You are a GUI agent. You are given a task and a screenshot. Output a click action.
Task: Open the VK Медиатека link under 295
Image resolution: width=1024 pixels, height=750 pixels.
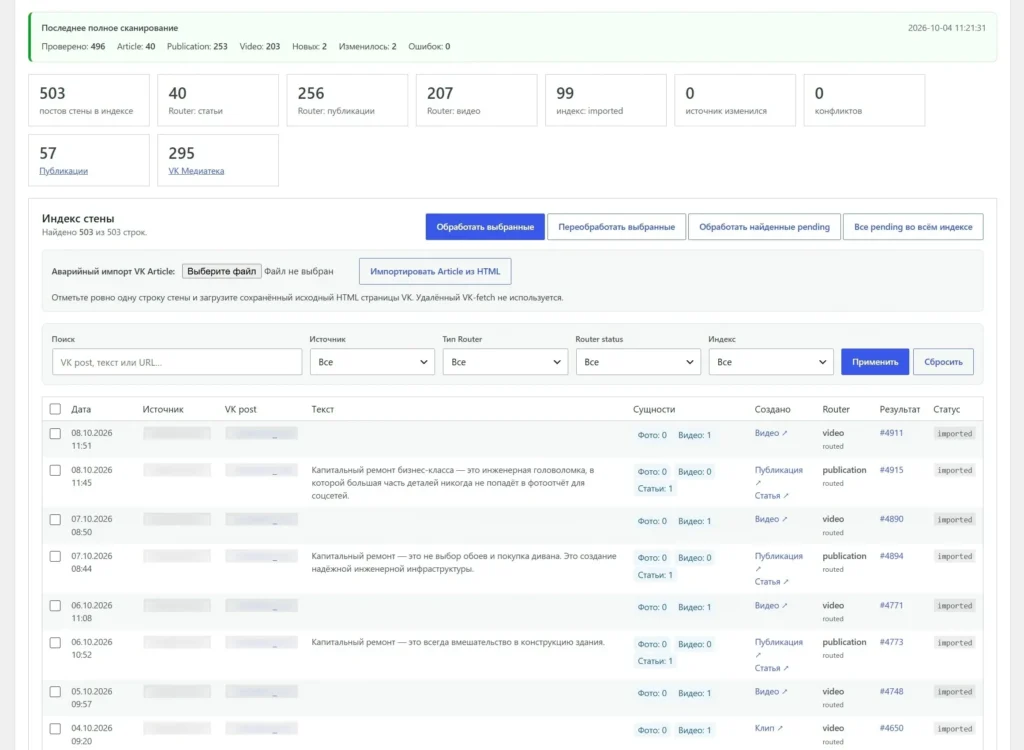click(x=196, y=171)
